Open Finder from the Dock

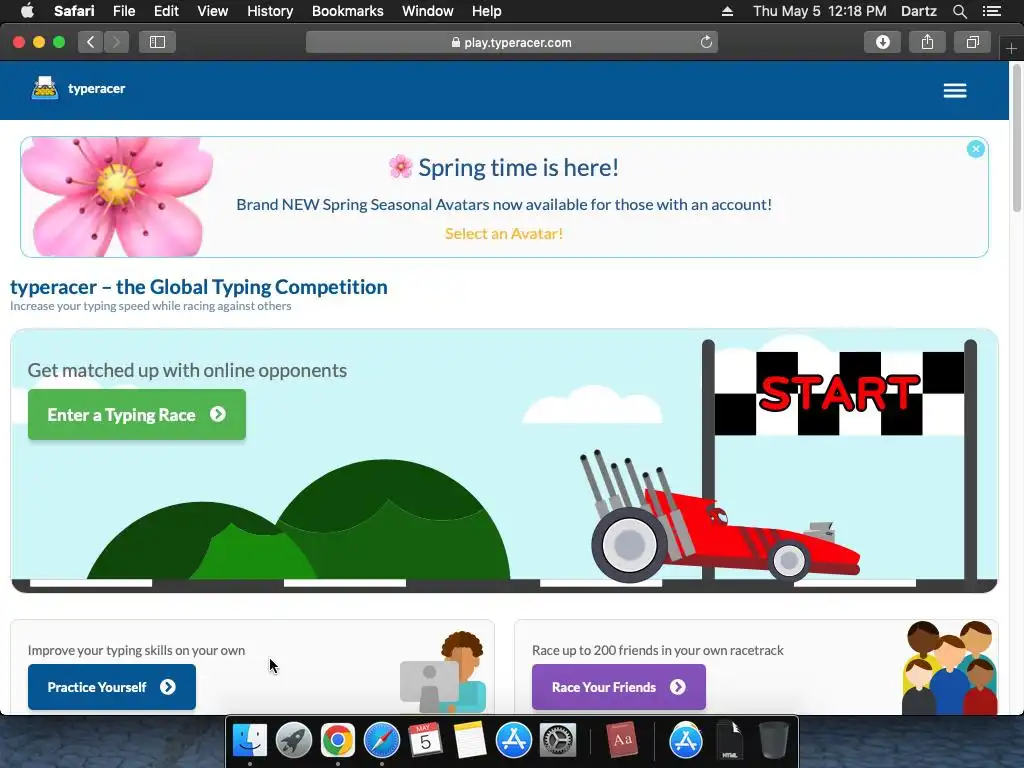(250, 741)
